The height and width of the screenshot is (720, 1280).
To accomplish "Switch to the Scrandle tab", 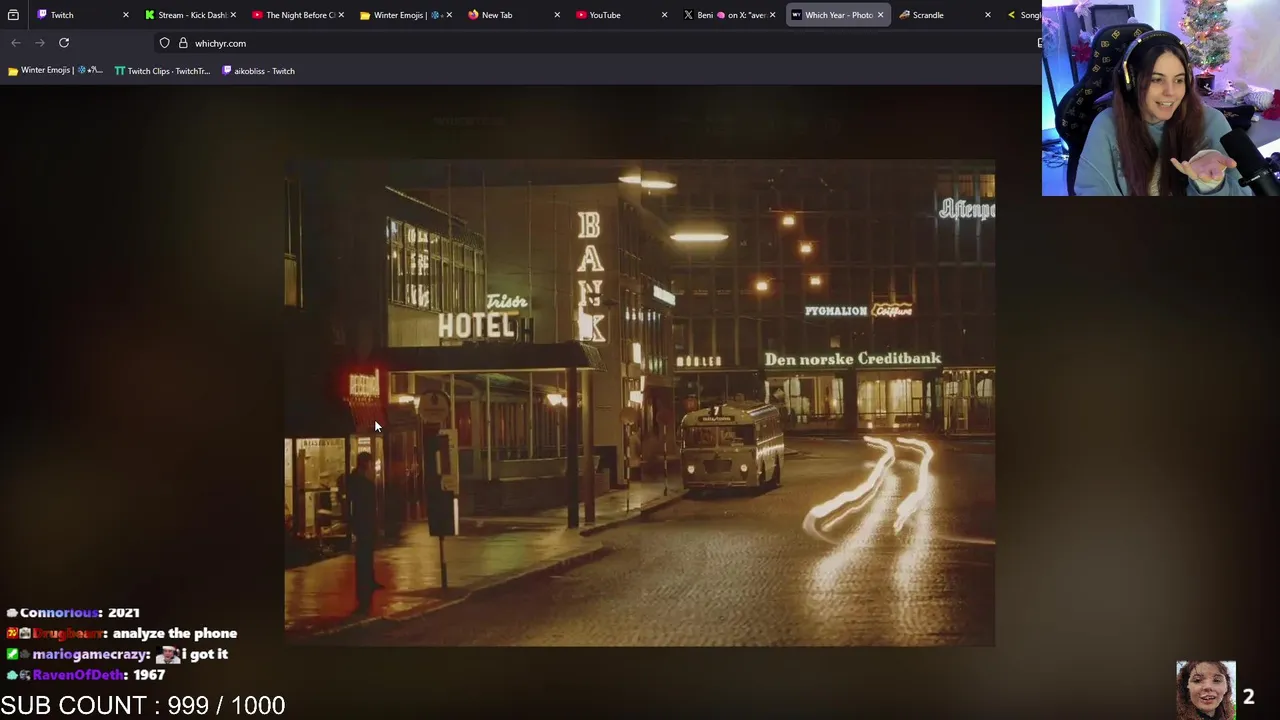I will click(x=946, y=15).
